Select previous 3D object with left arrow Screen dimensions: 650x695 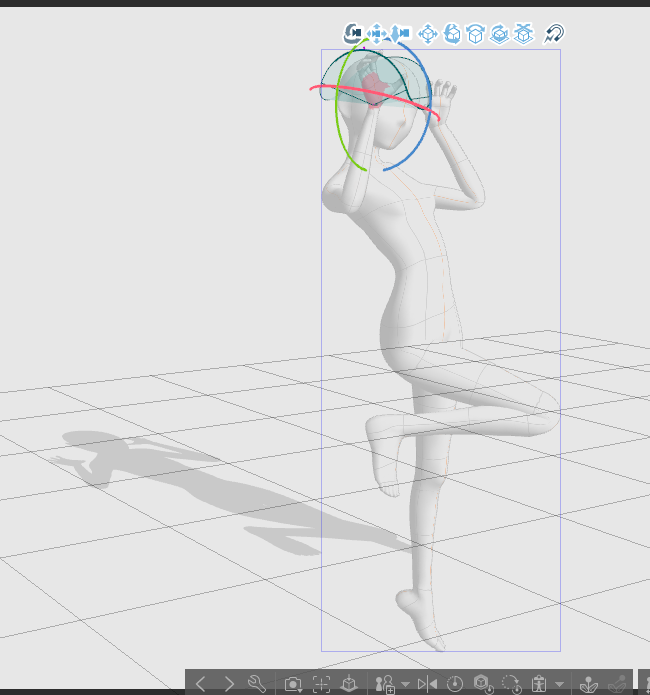coord(200,683)
